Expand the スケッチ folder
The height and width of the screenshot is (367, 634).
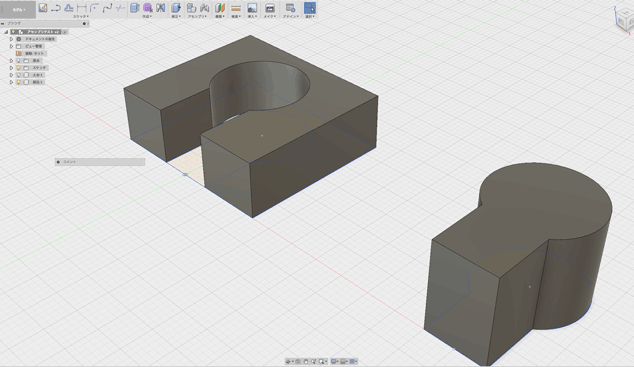coord(11,68)
